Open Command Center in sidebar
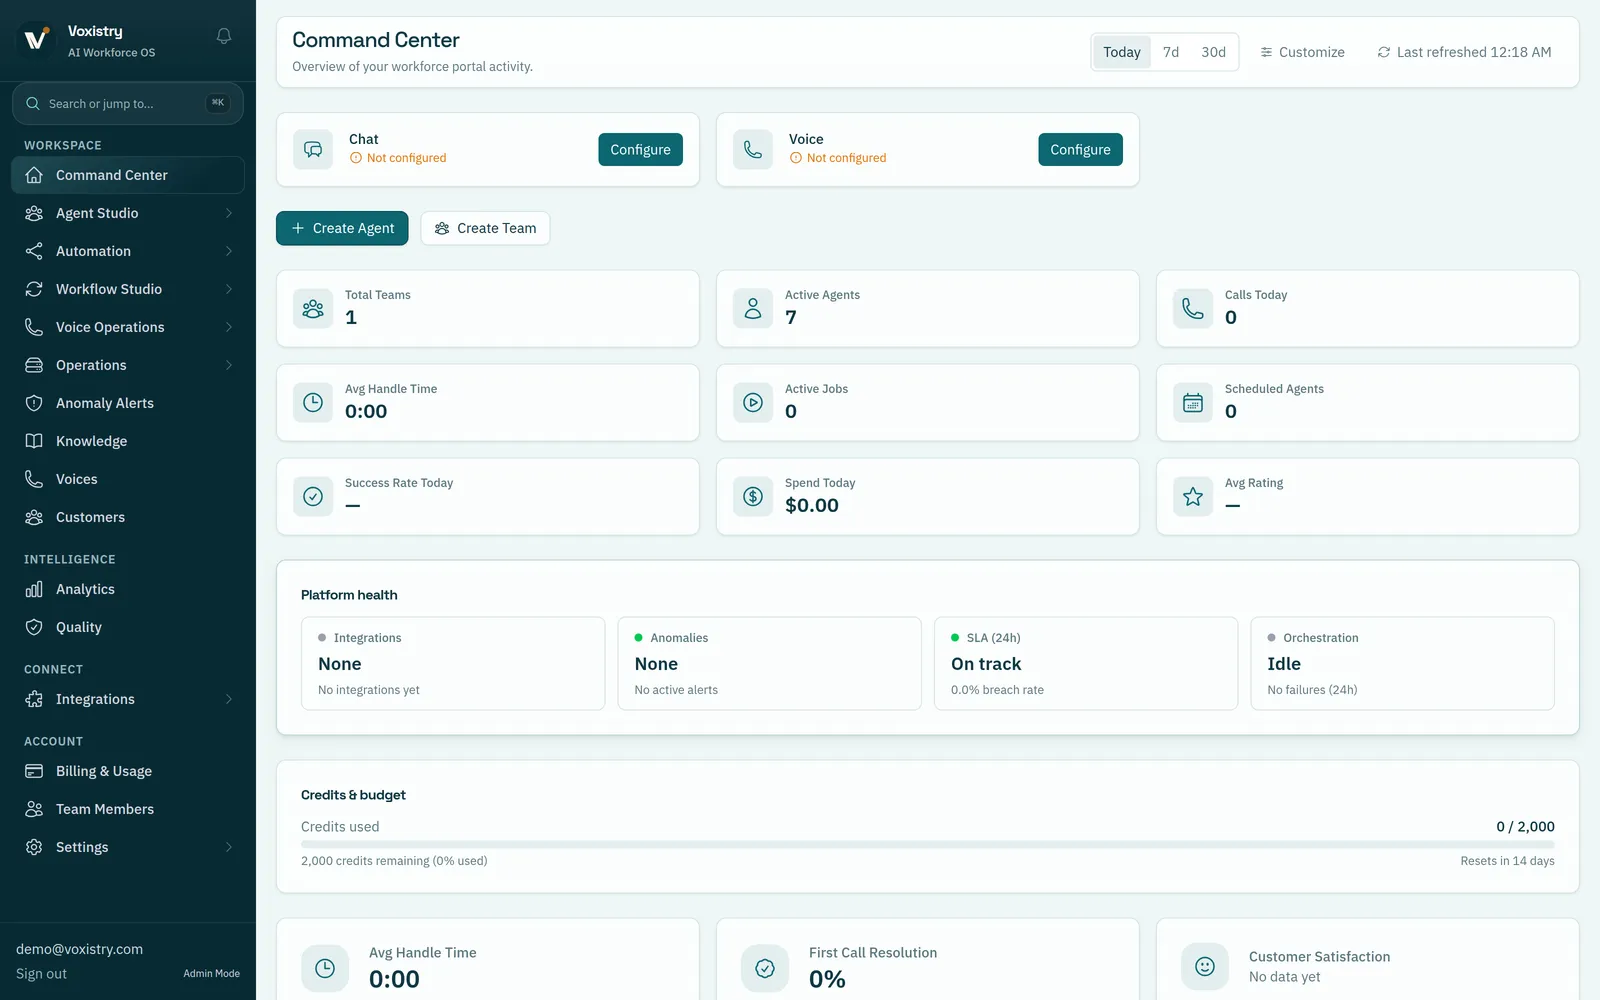The width and height of the screenshot is (1600, 1000). click(x=128, y=175)
